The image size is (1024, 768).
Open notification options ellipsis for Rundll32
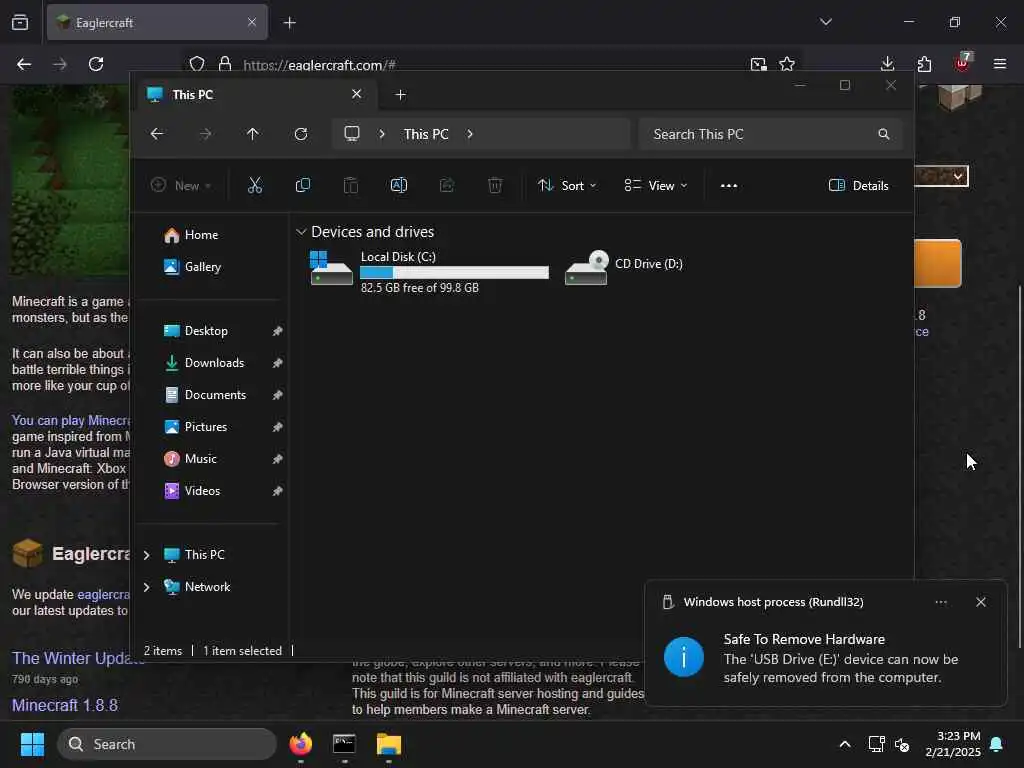pos(941,602)
